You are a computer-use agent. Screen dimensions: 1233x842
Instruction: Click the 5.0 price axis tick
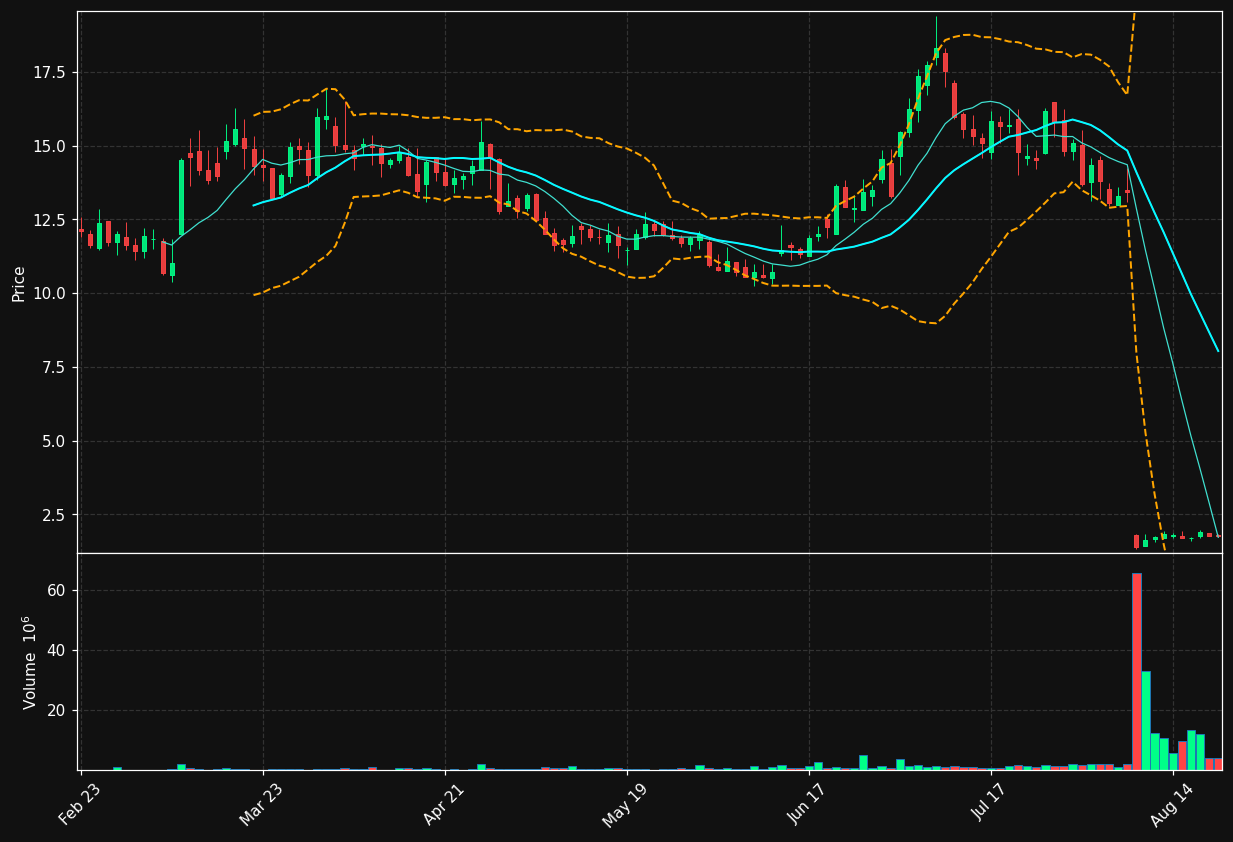(x=55, y=441)
